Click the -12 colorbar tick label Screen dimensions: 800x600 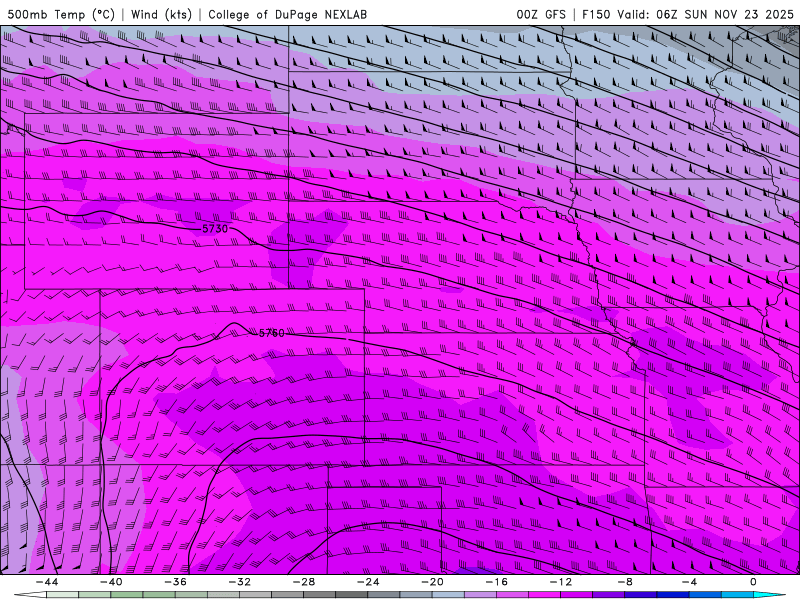[x=561, y=582]
